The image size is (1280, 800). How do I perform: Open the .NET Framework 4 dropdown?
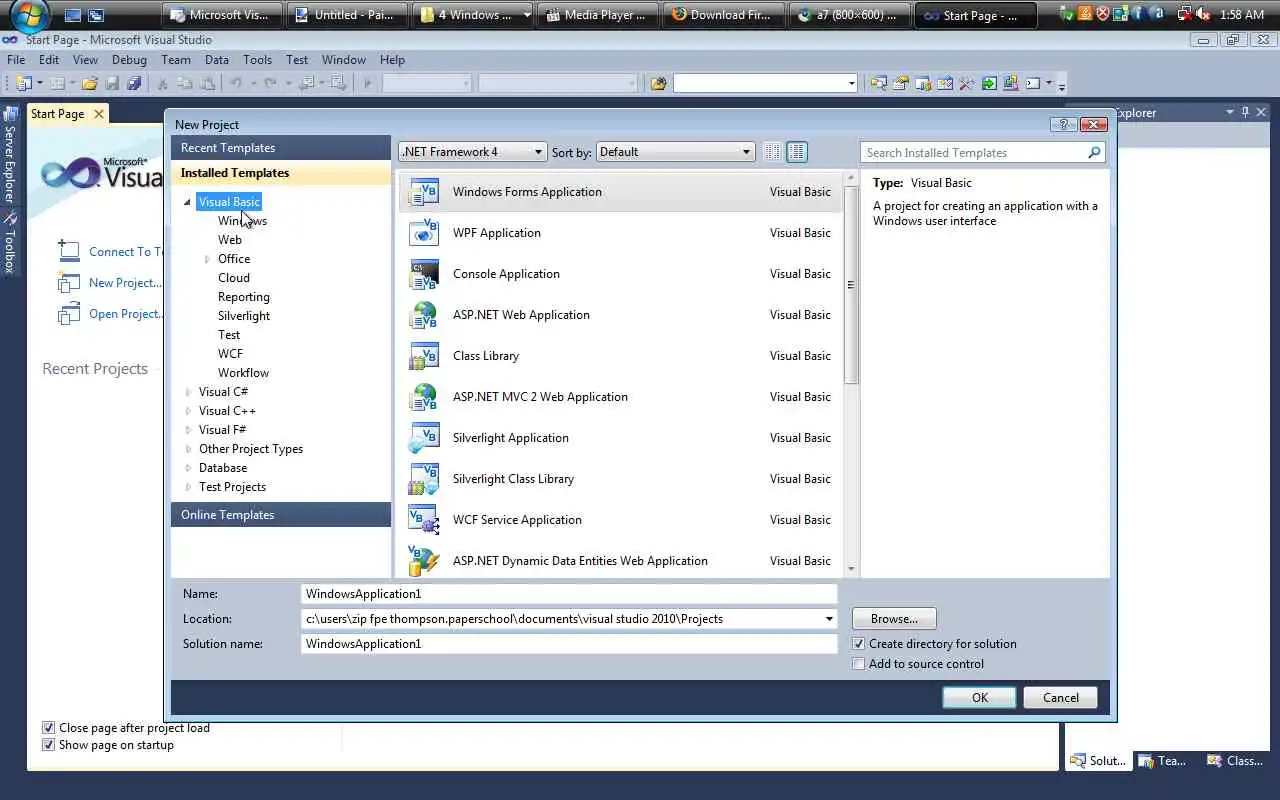[472, 152]
